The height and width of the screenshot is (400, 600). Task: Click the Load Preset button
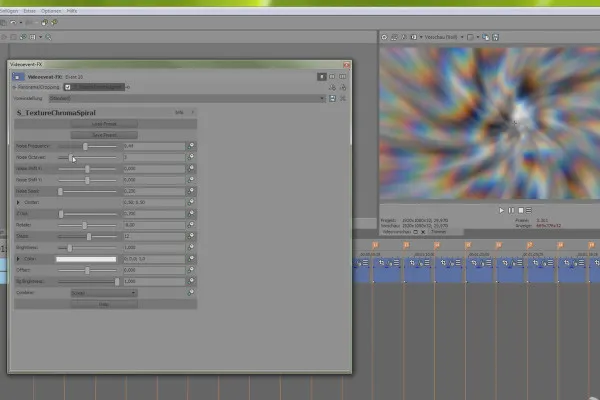click(104, 124)
